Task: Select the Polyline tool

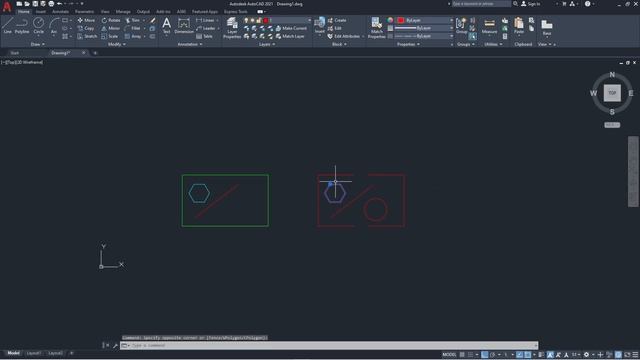Action: 22,26
